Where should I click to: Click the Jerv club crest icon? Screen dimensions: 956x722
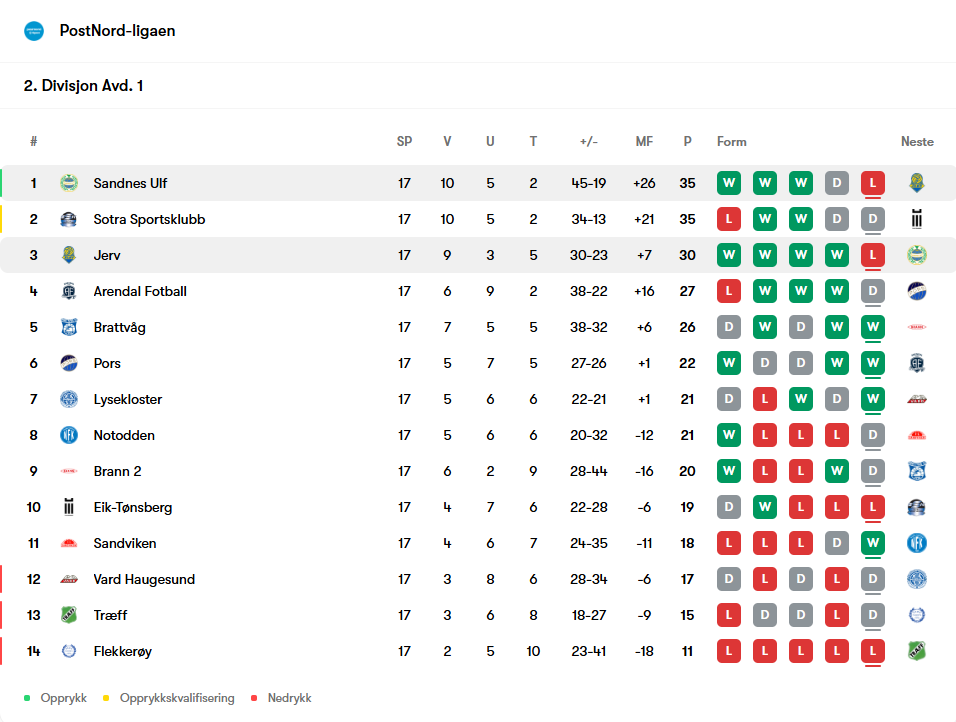pyautogui.click(x=68, y=255)
